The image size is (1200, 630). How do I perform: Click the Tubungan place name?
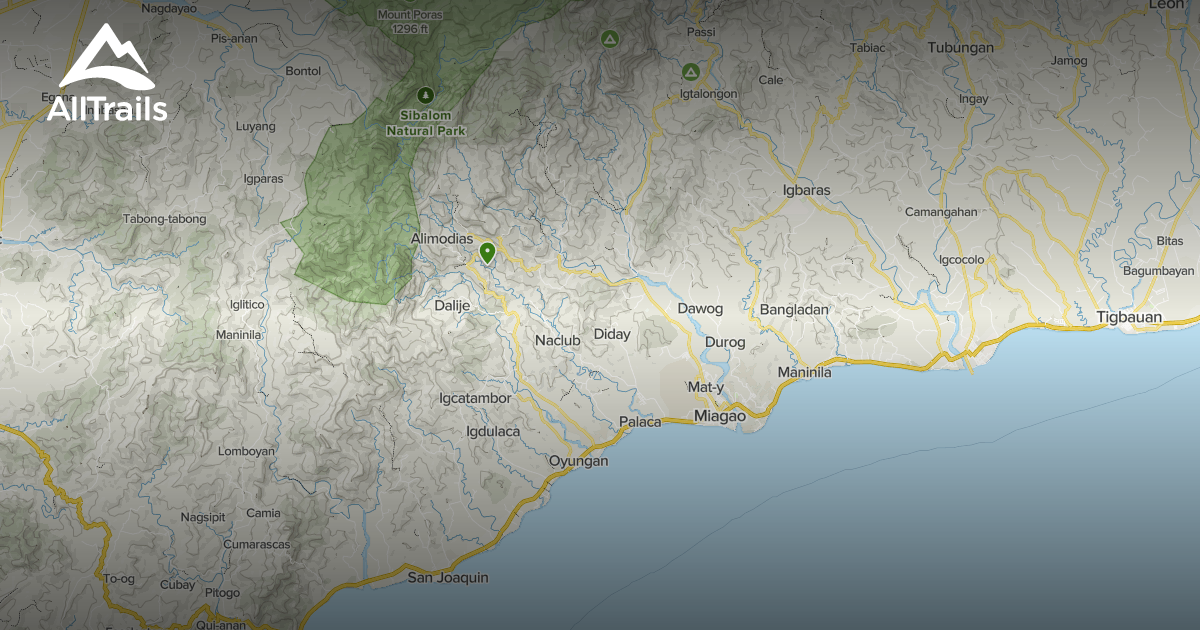(962, 46)
